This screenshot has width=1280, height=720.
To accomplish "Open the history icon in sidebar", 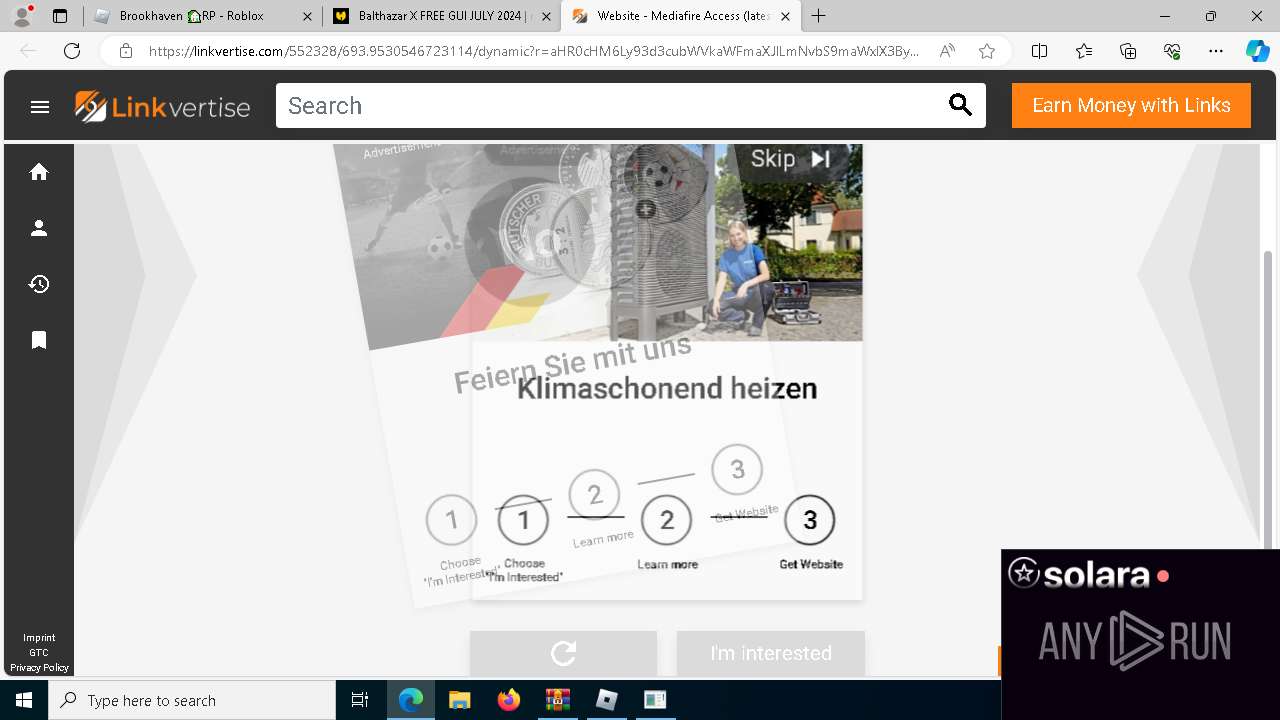I will tap(39, 284).
